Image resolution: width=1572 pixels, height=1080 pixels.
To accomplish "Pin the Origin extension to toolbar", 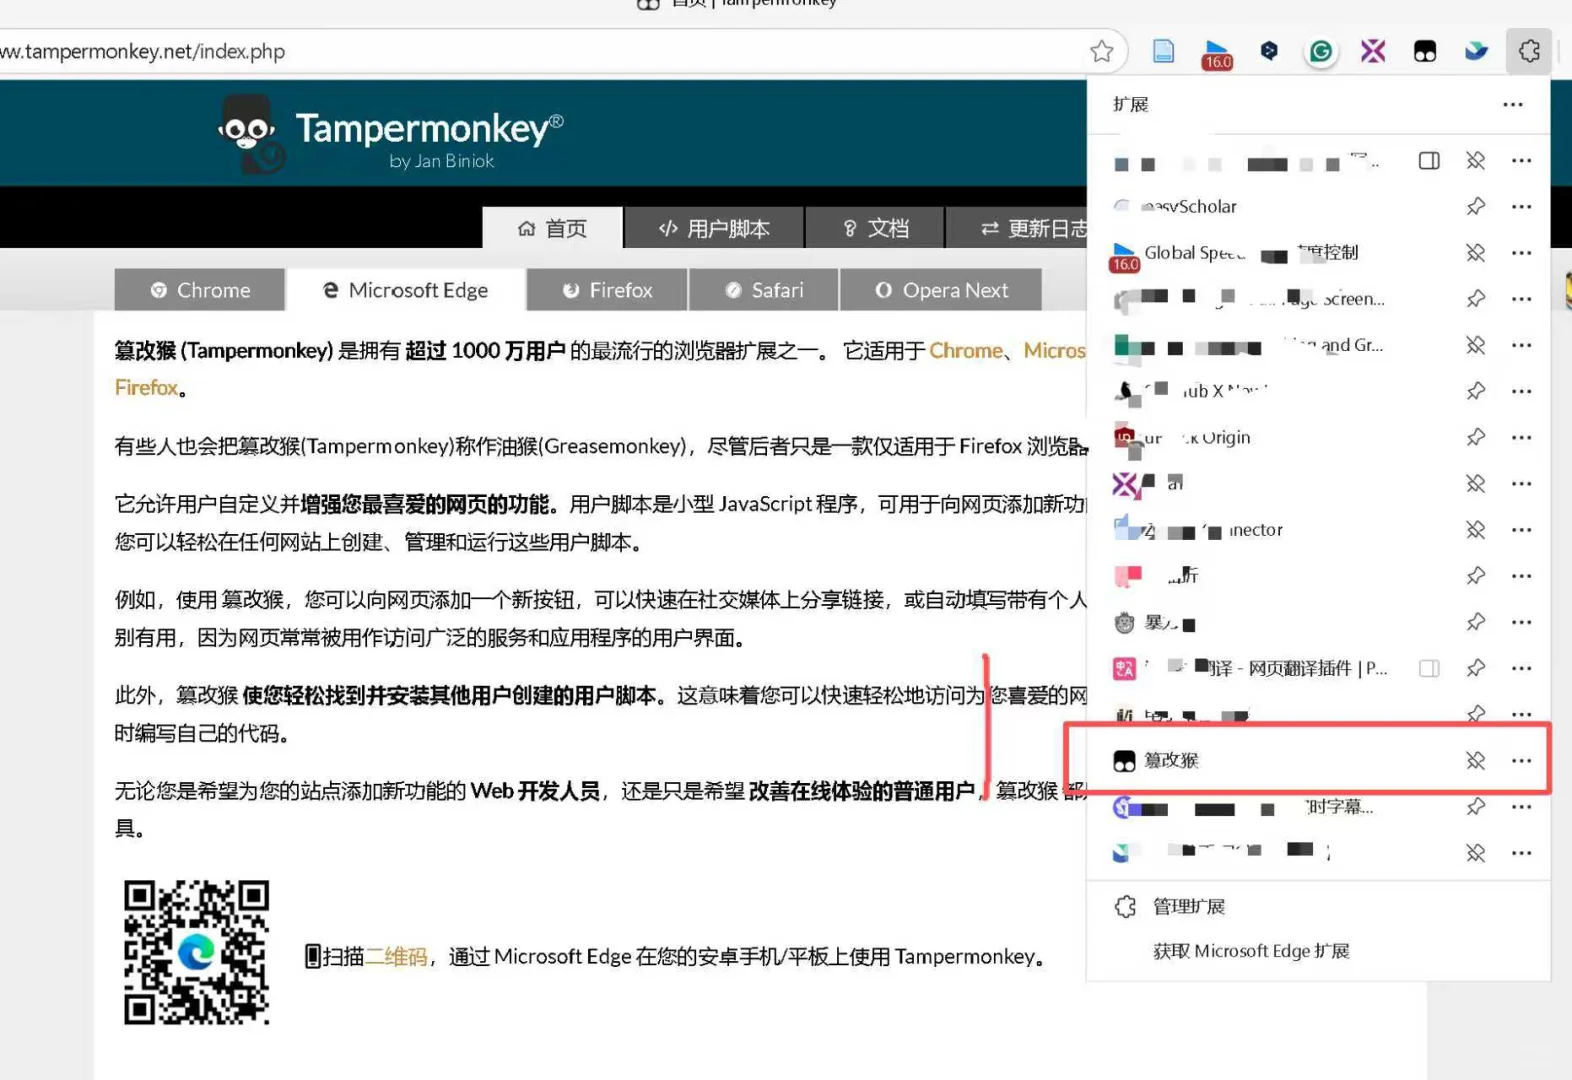I will click(1475, 438).
